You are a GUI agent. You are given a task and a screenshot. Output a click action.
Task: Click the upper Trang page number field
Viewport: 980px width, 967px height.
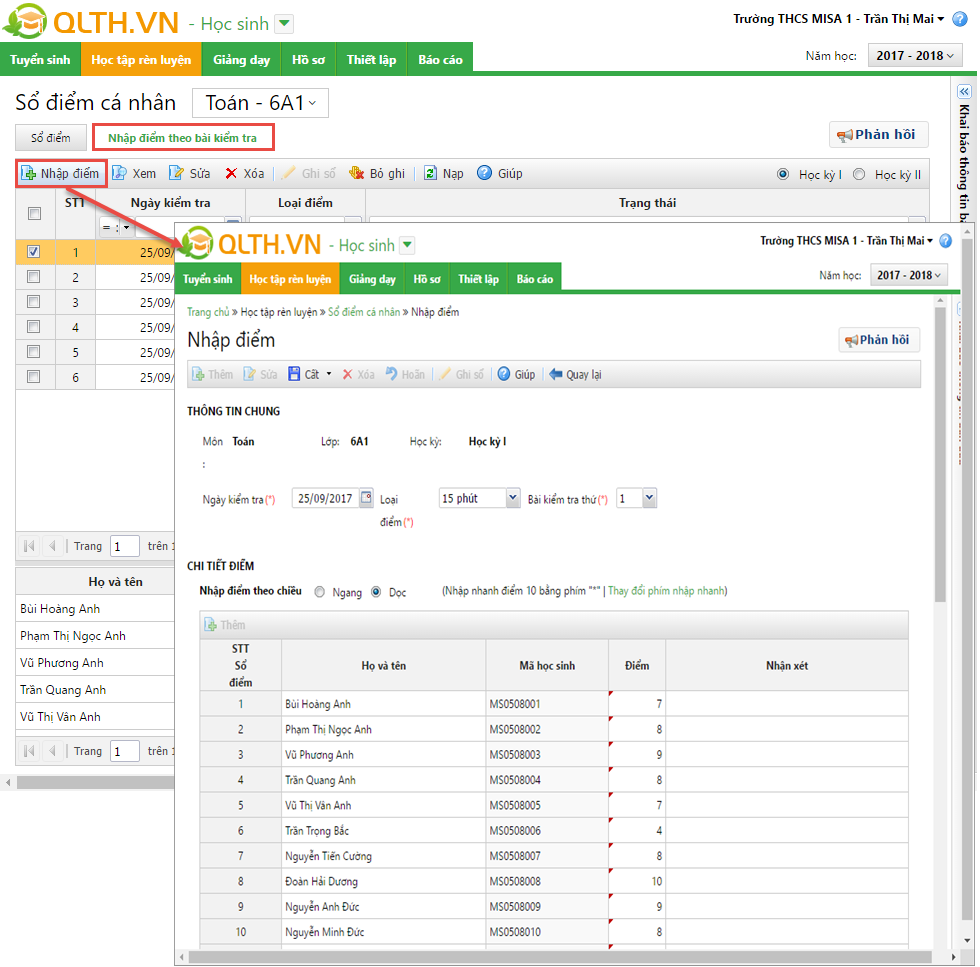click(124, 546)
